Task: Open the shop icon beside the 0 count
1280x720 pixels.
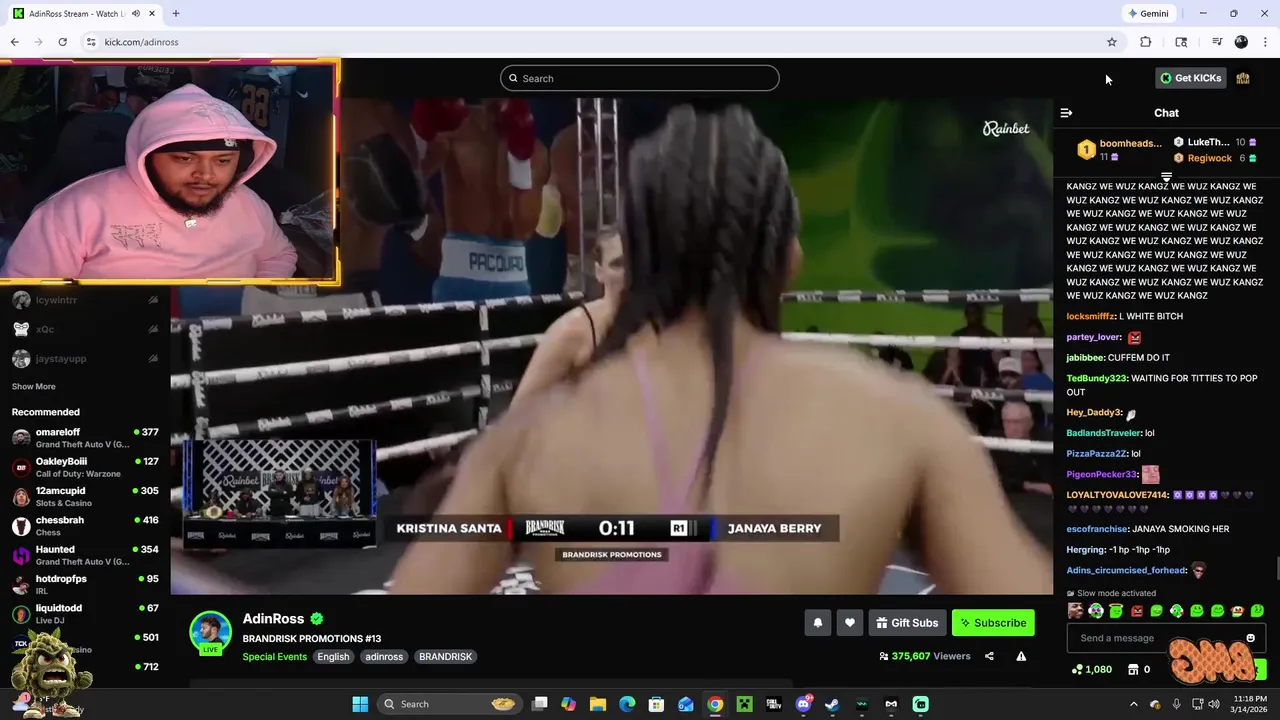Action: pos(1132,669)
